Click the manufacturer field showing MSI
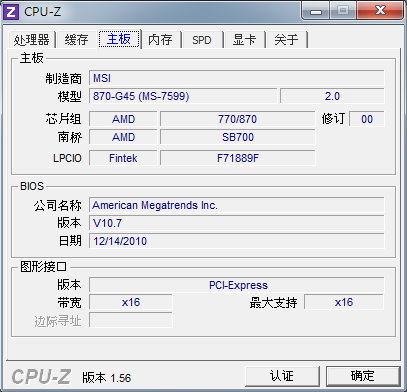 point(237,78)
